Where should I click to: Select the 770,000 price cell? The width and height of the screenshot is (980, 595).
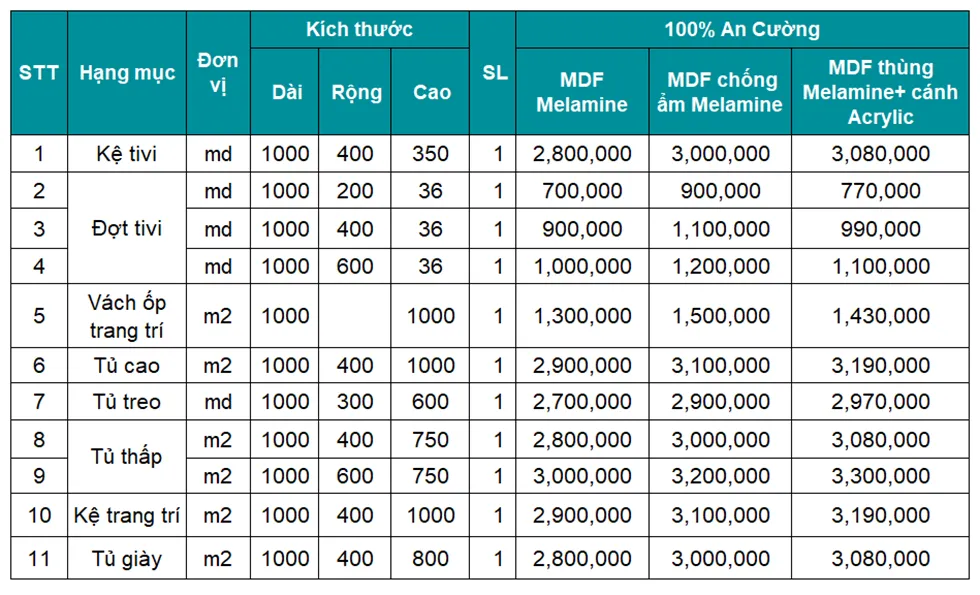880,191
